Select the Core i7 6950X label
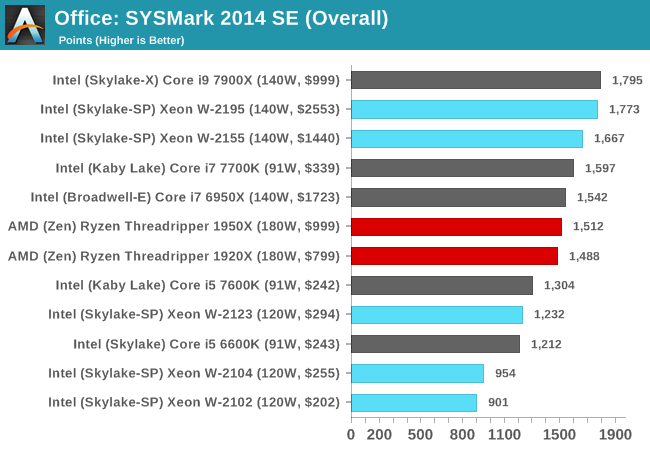Image resolution: width=650 pixels, height=450 pixels. [185, 197]
